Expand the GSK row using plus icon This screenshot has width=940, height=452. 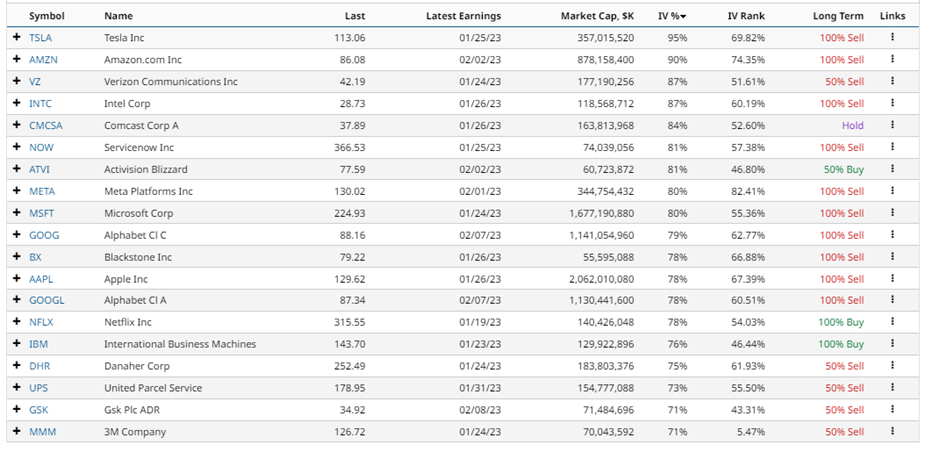(16, 409)
